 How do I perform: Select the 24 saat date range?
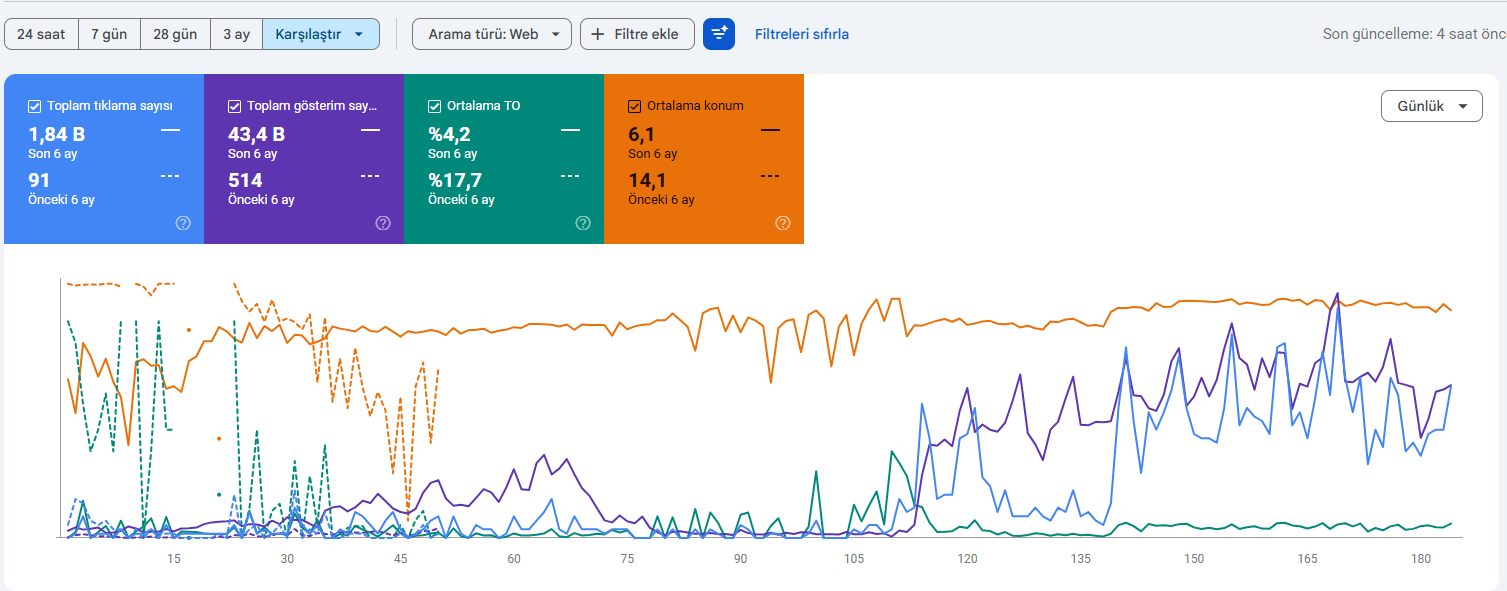coord(41,34)
